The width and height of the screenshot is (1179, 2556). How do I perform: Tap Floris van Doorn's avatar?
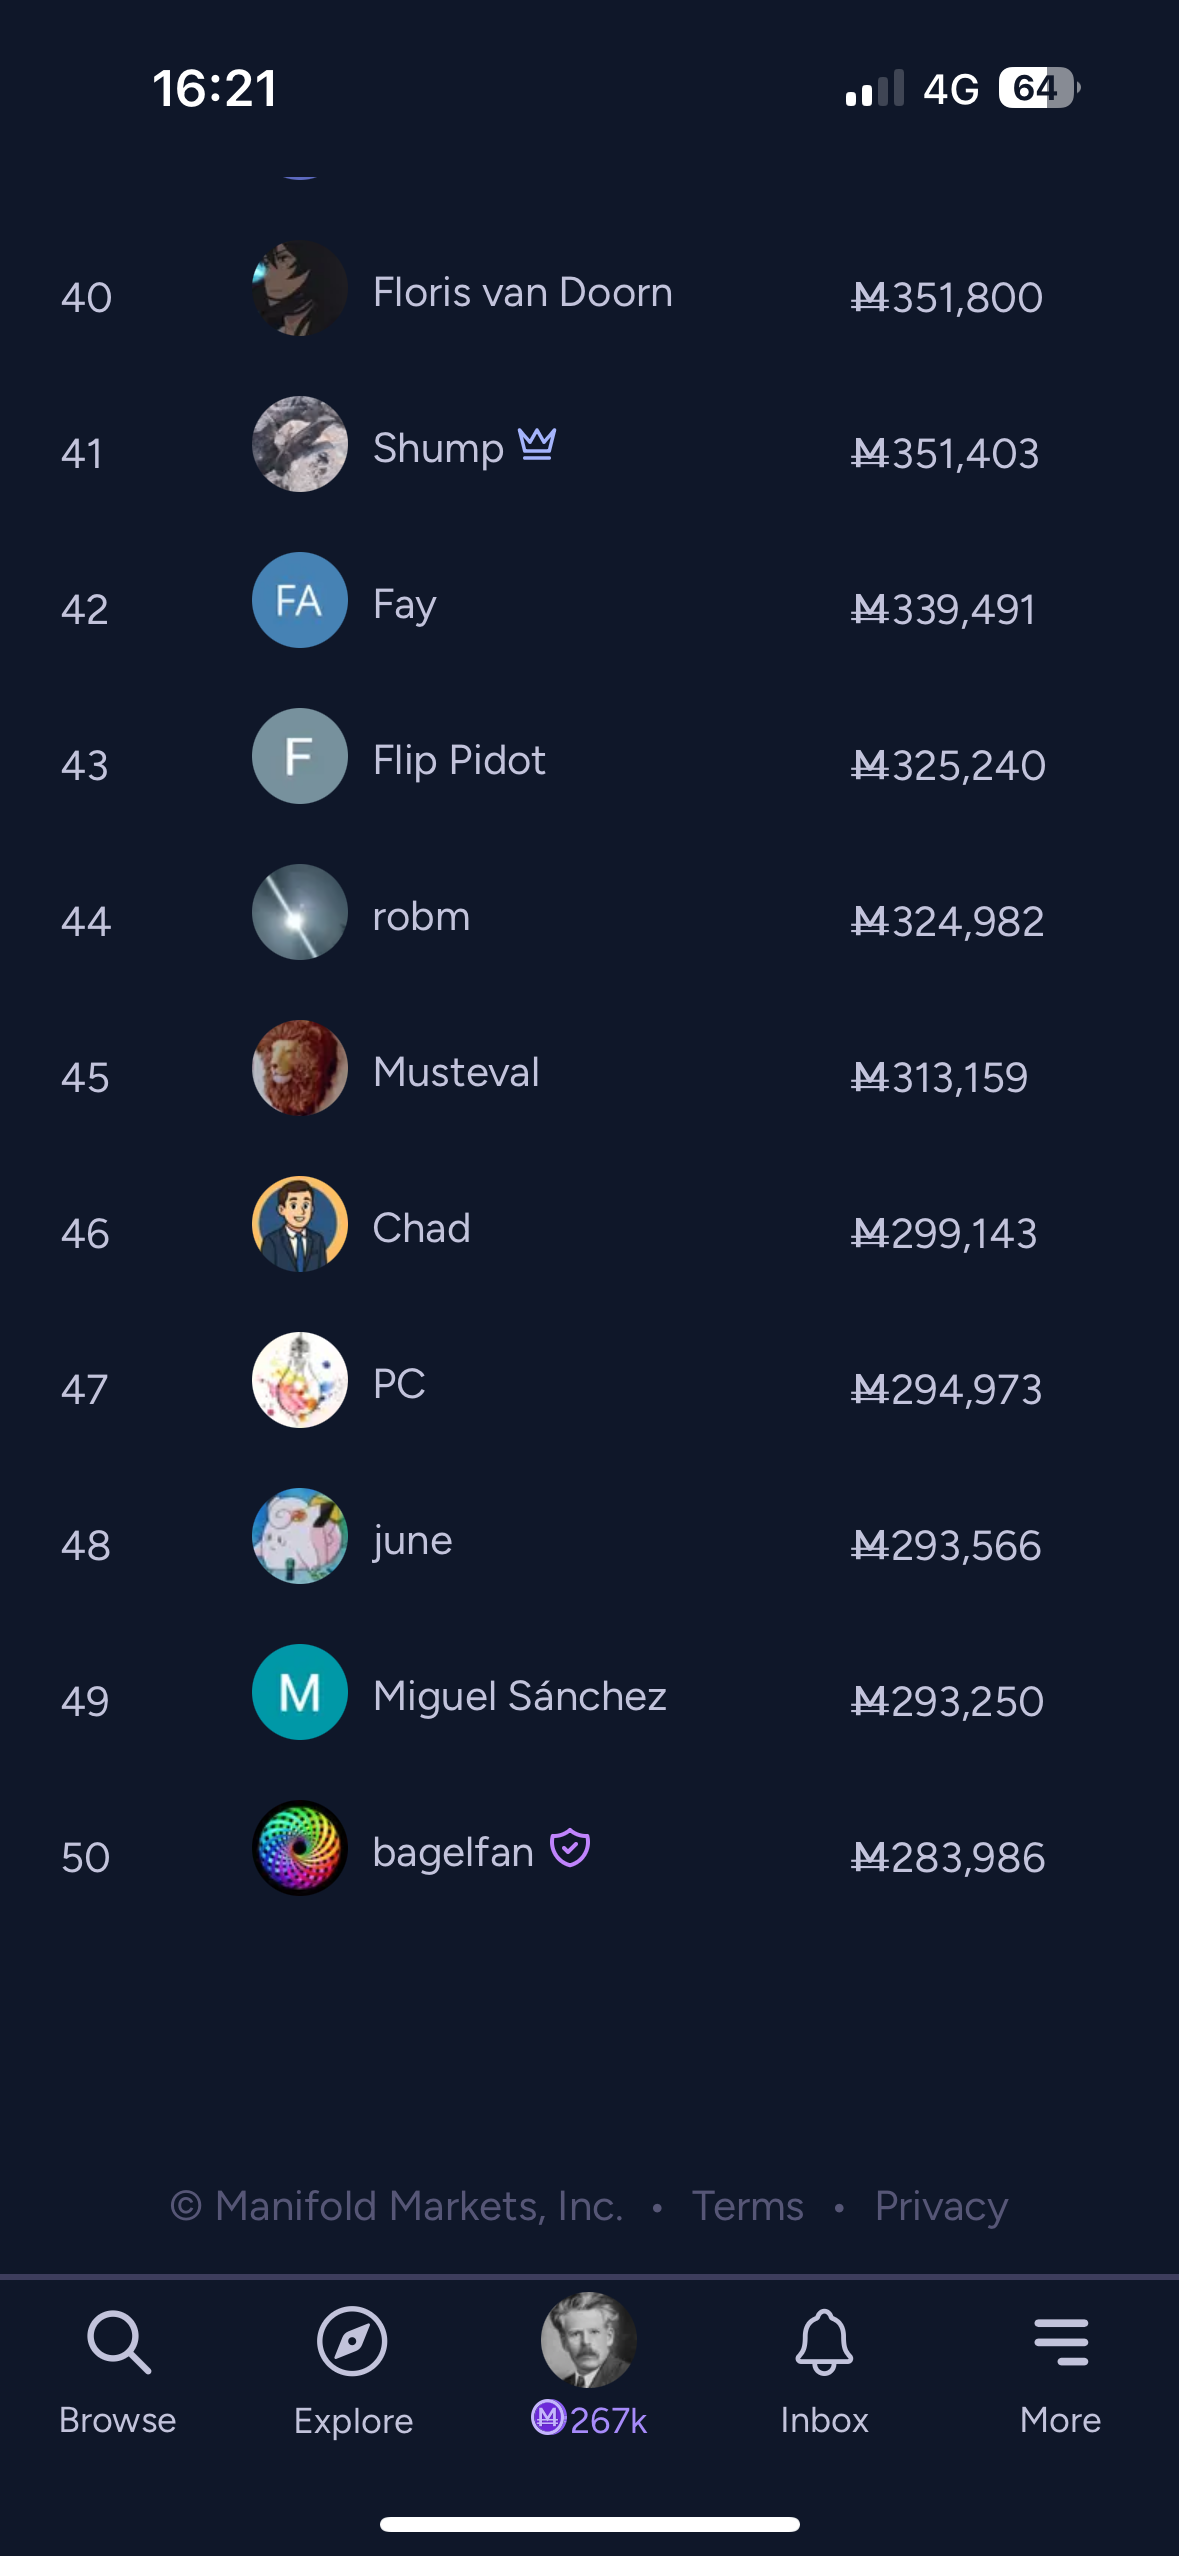300,289
